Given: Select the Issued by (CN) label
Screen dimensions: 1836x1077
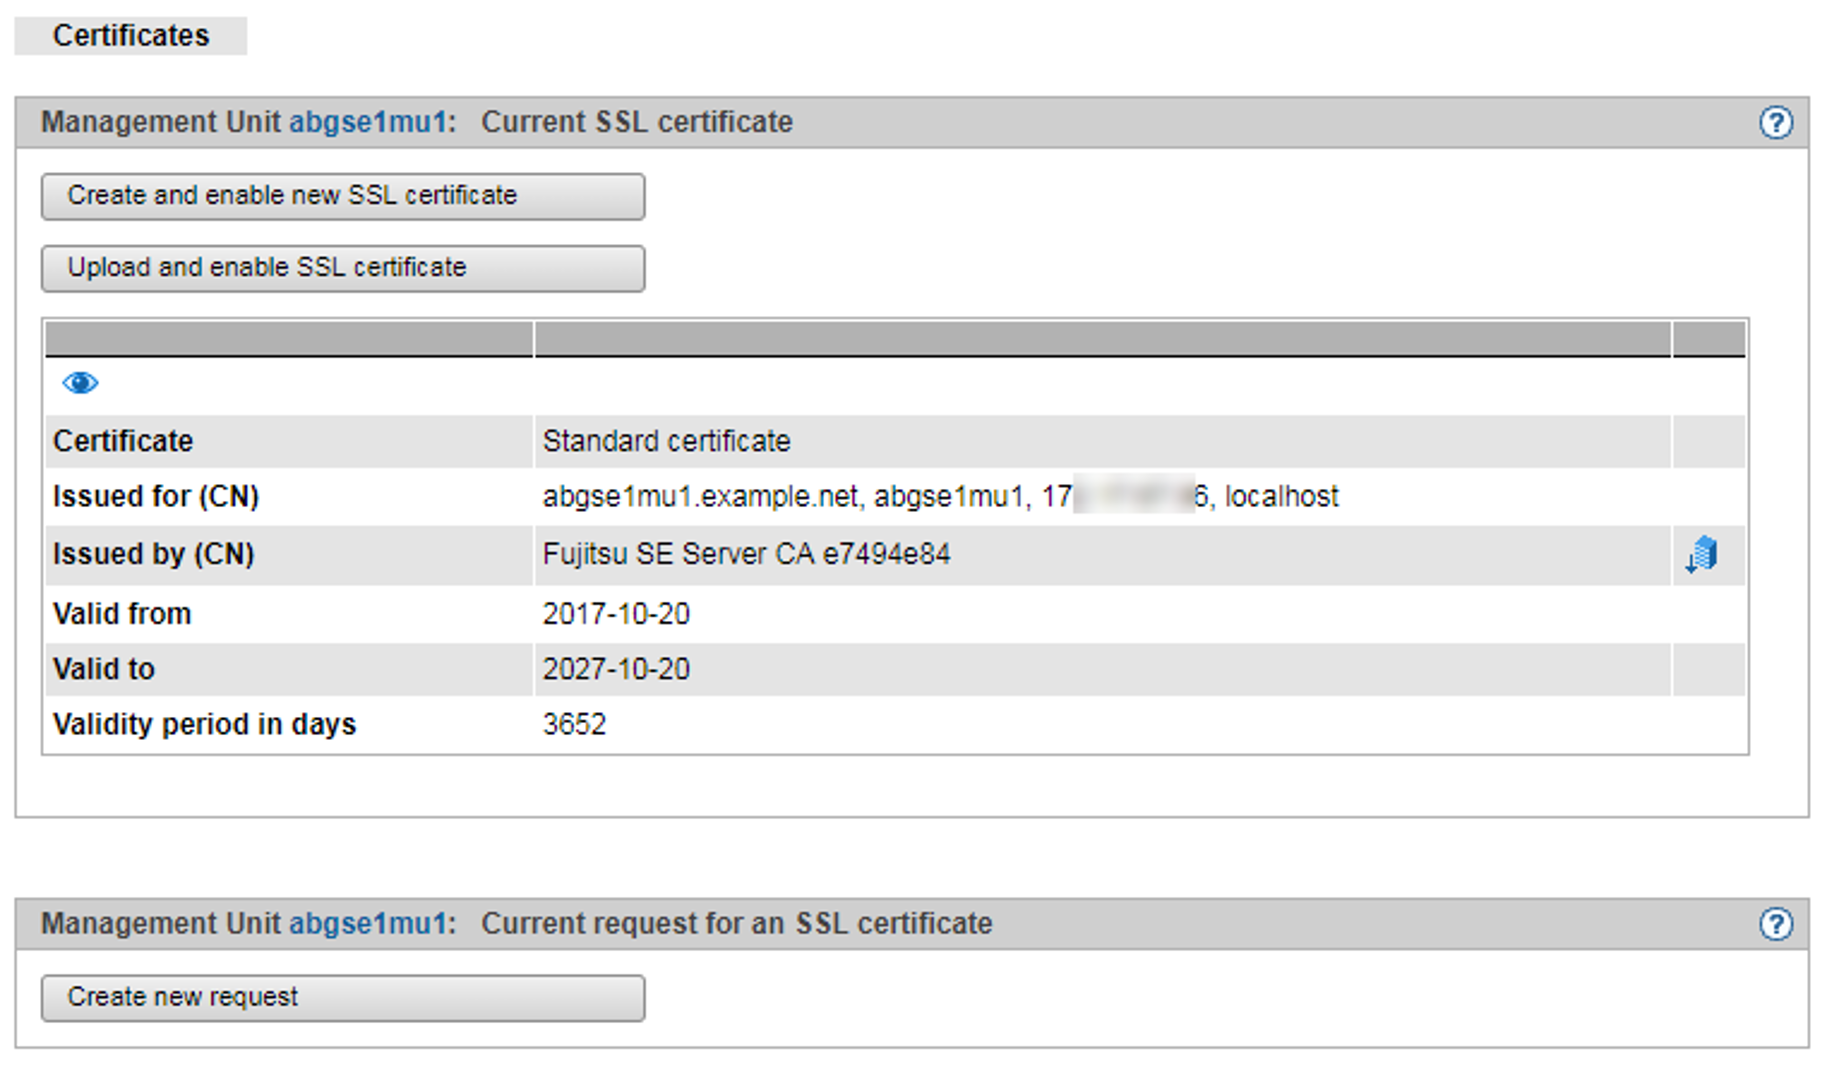Looking at the screenshot, I should (154, 554).
